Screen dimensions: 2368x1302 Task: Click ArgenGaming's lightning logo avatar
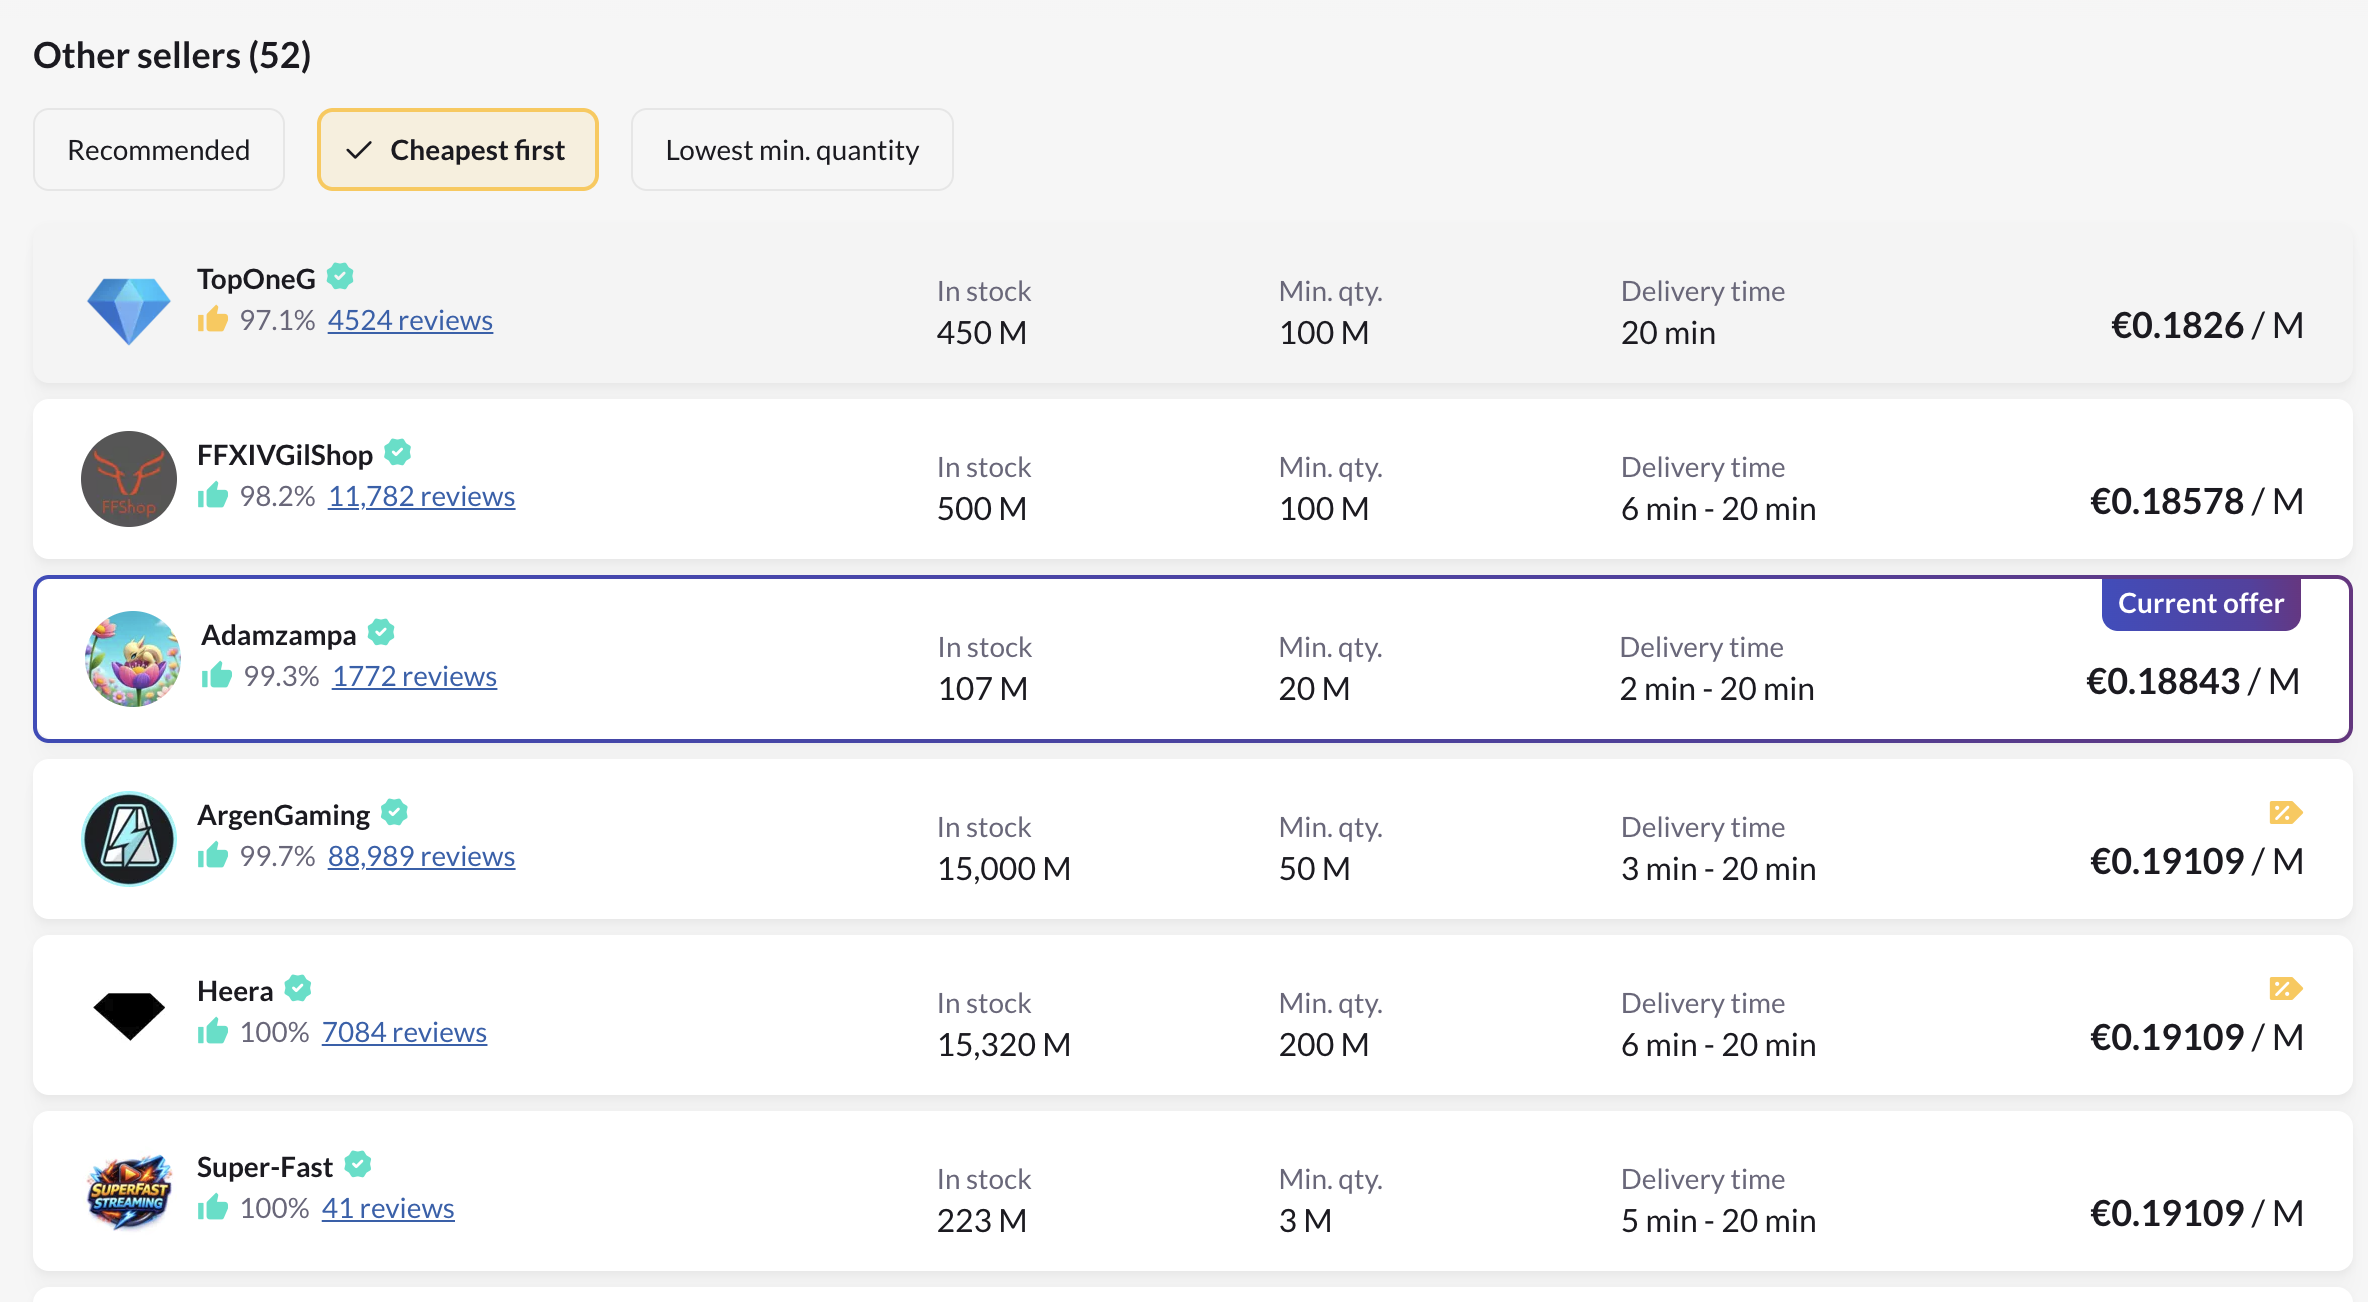[129, 839]
